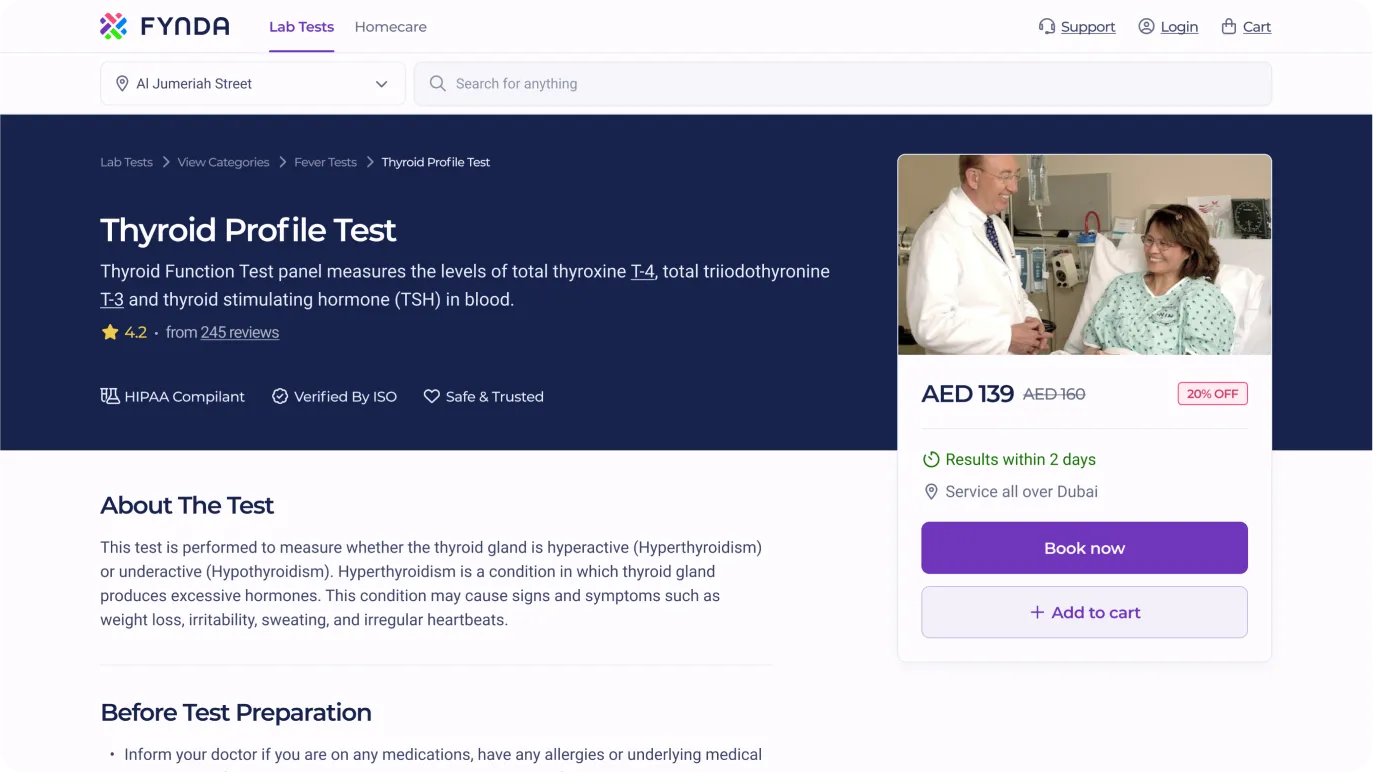Click the Safe & Trusted heart icon
Viewport: 1373px width, 772px height.
click(x=432, y=396)
